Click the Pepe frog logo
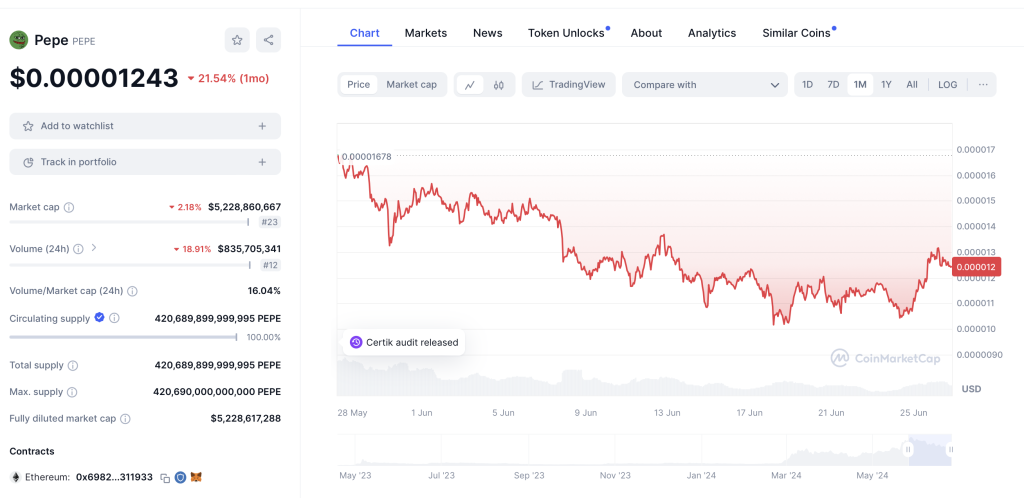 (x=19, y=40)
